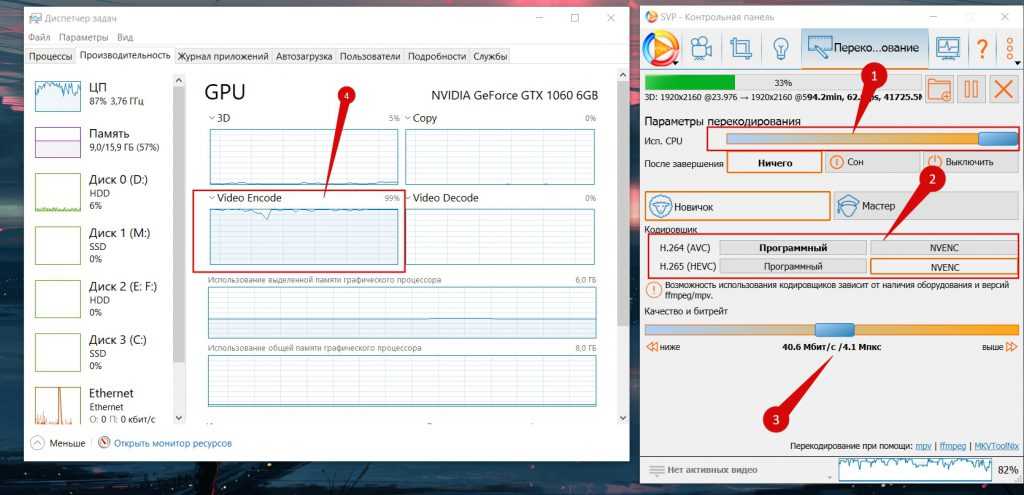Image resolution: width=1024 pixels, height=495 pixels.
Task: Click the SVP main logo icon
Action: click(661, 48)
